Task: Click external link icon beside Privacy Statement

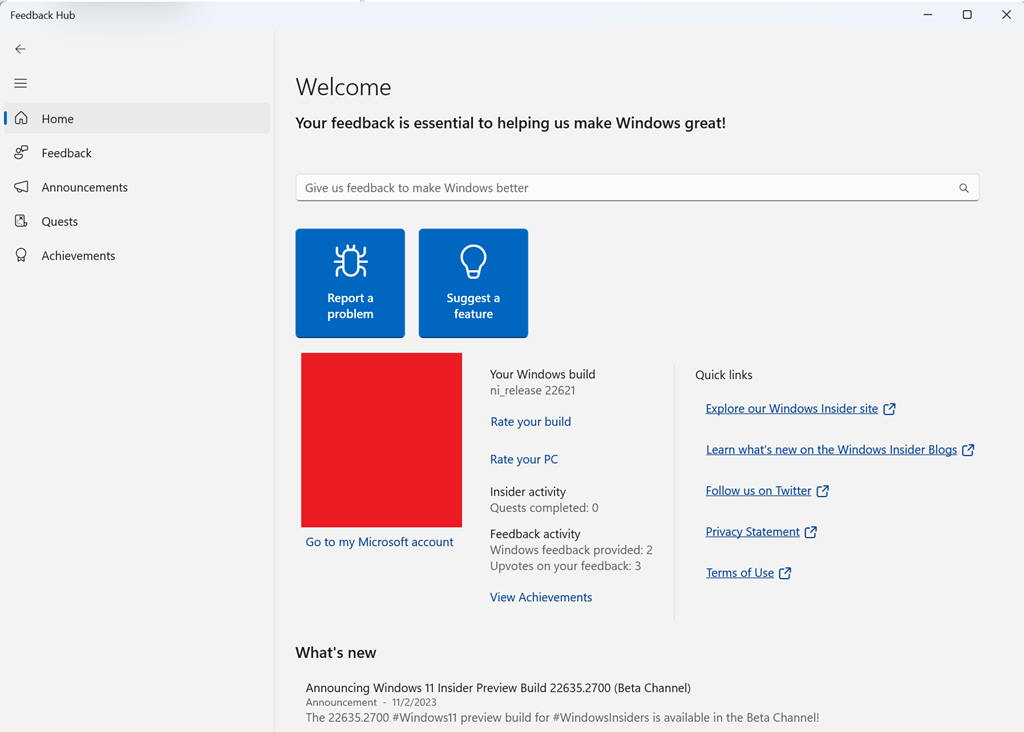Action: click(x=811, y=532)
